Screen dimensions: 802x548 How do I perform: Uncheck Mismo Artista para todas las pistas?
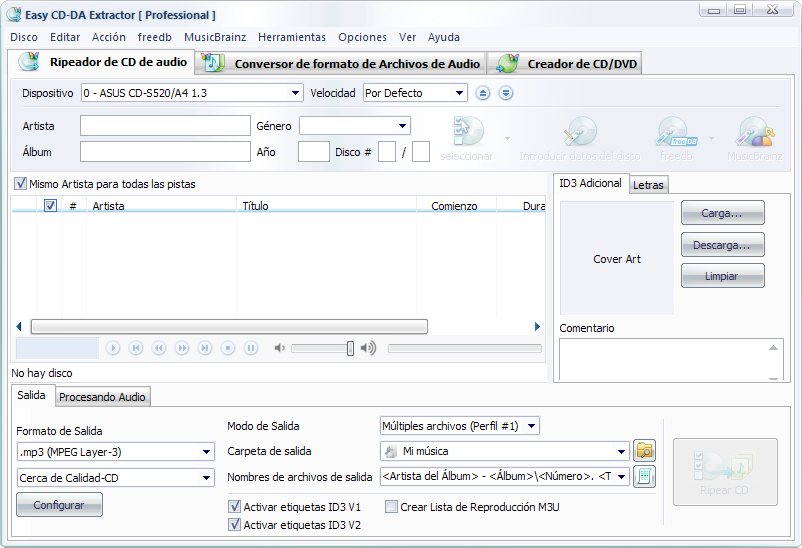click(20, 184)
